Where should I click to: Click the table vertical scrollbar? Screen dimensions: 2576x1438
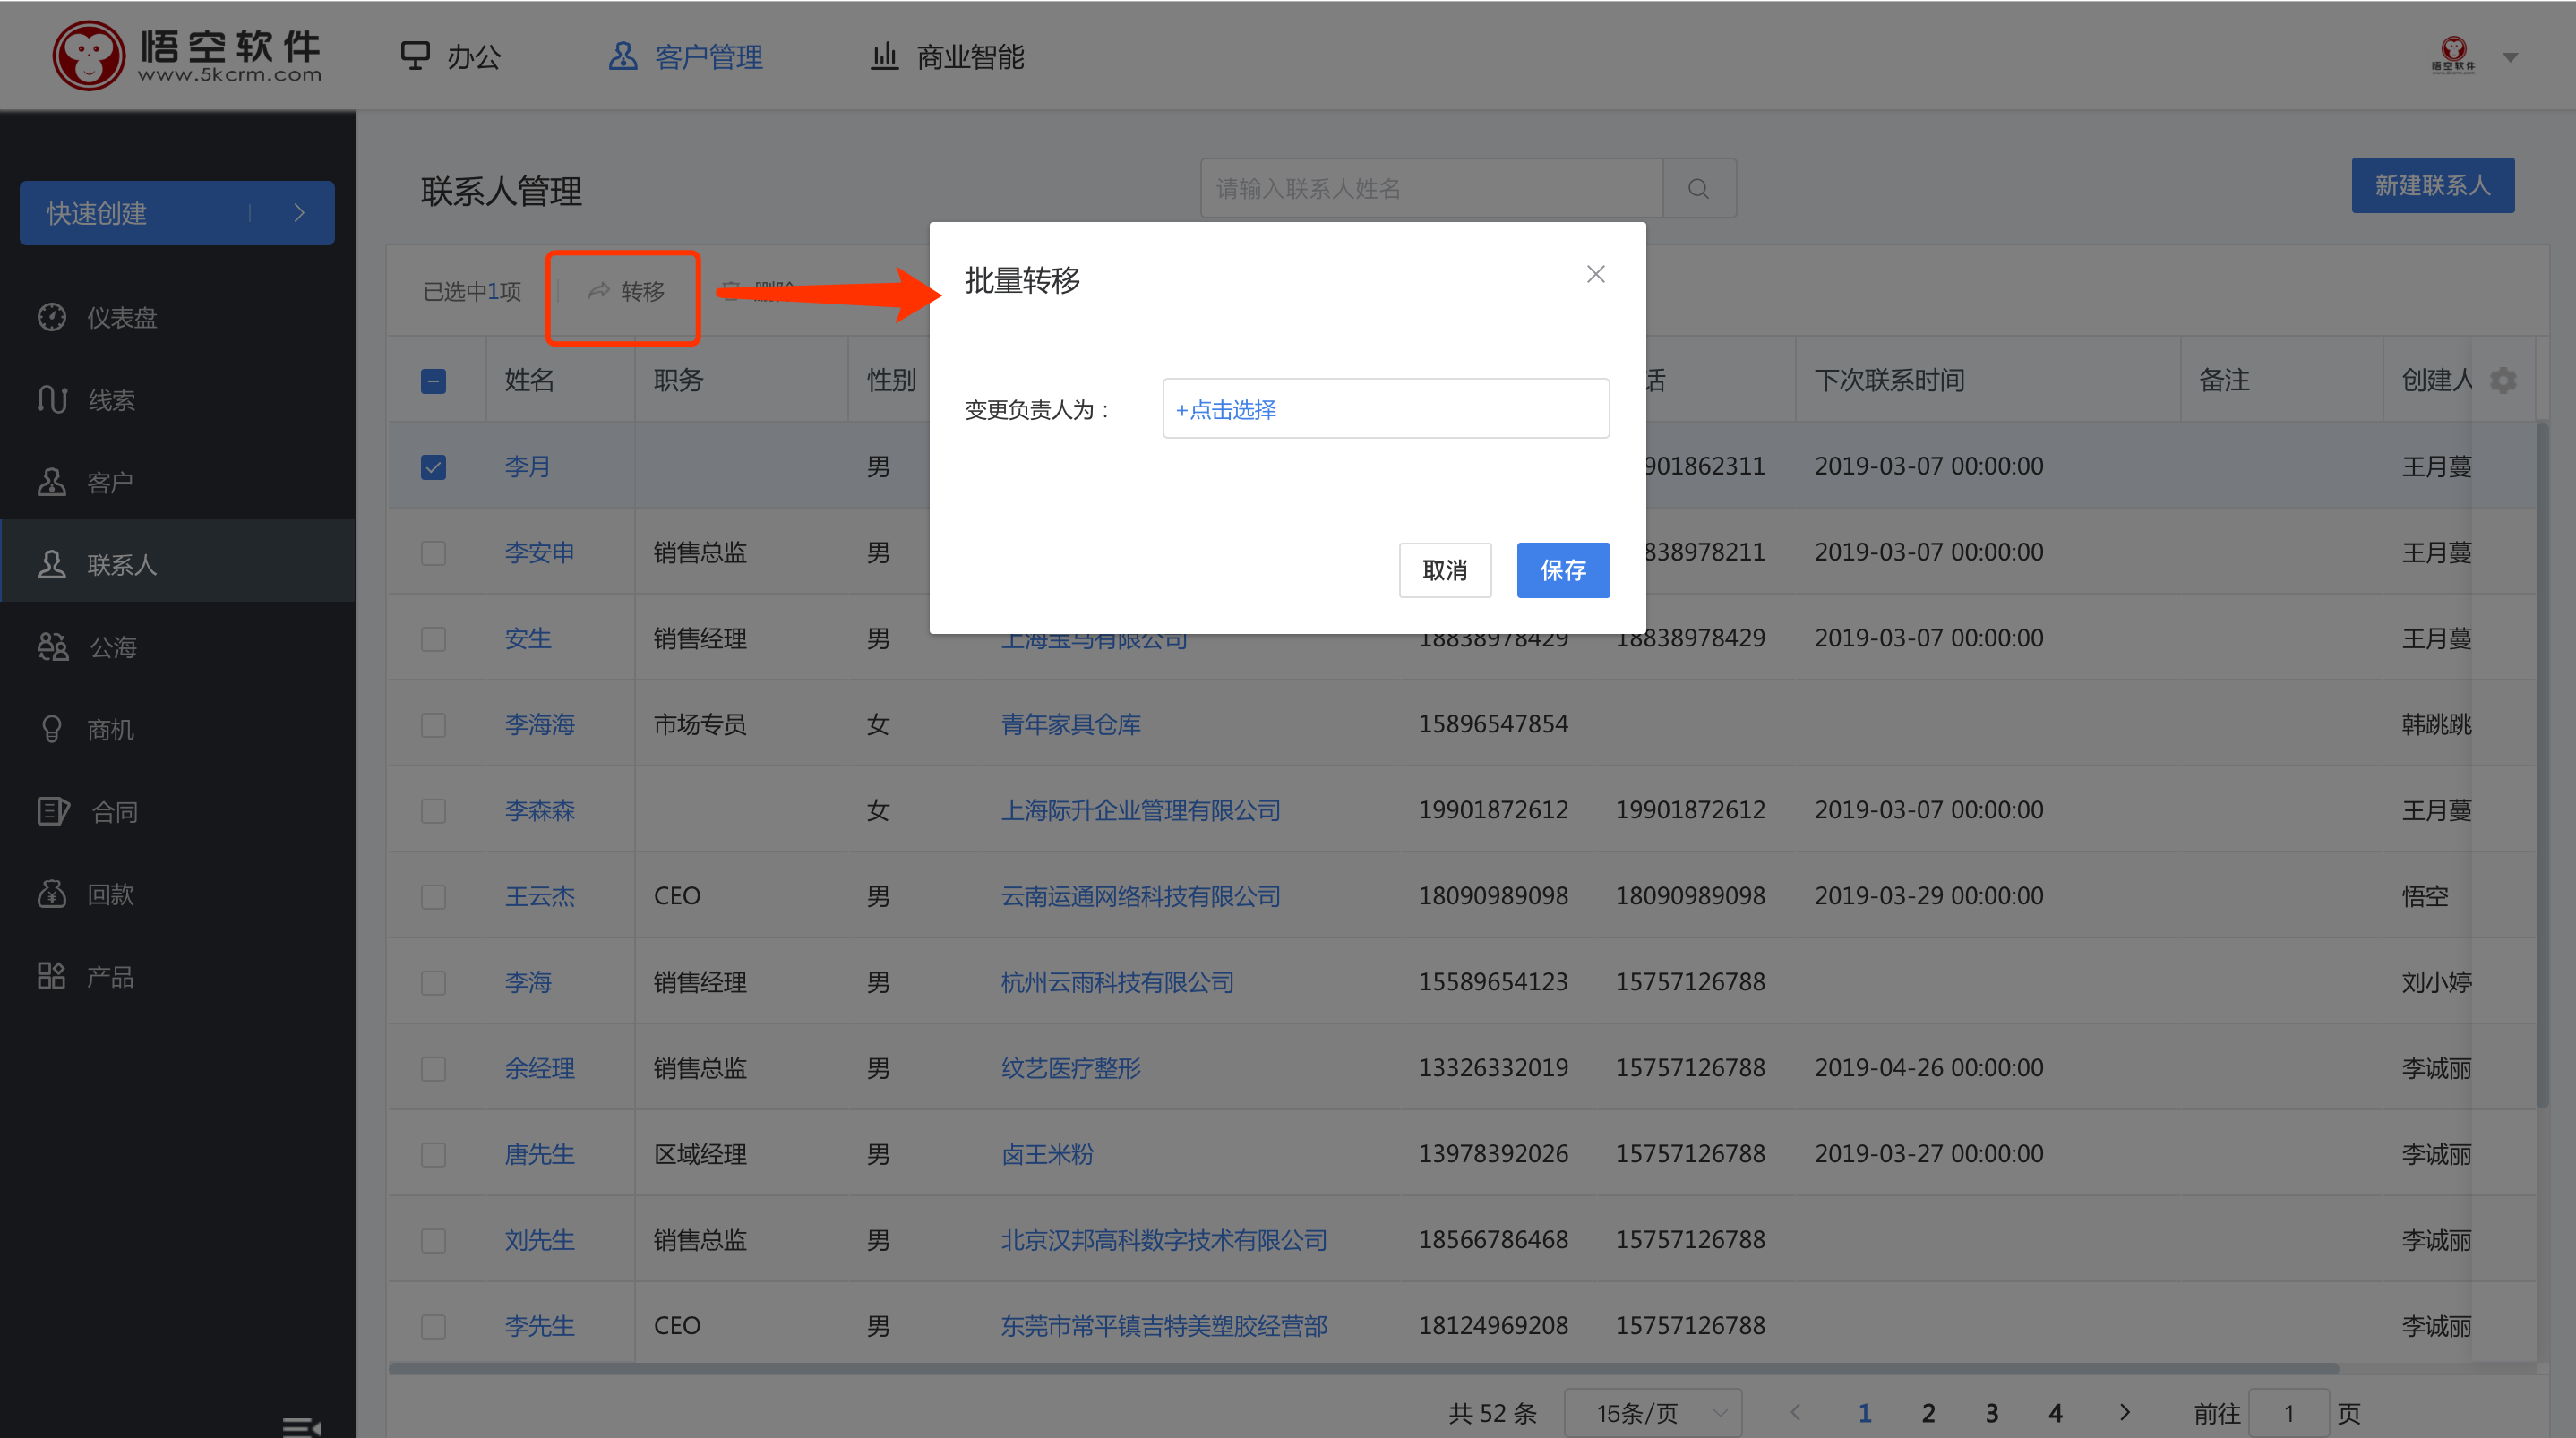pyautogui.click(x=2542, y=765)
